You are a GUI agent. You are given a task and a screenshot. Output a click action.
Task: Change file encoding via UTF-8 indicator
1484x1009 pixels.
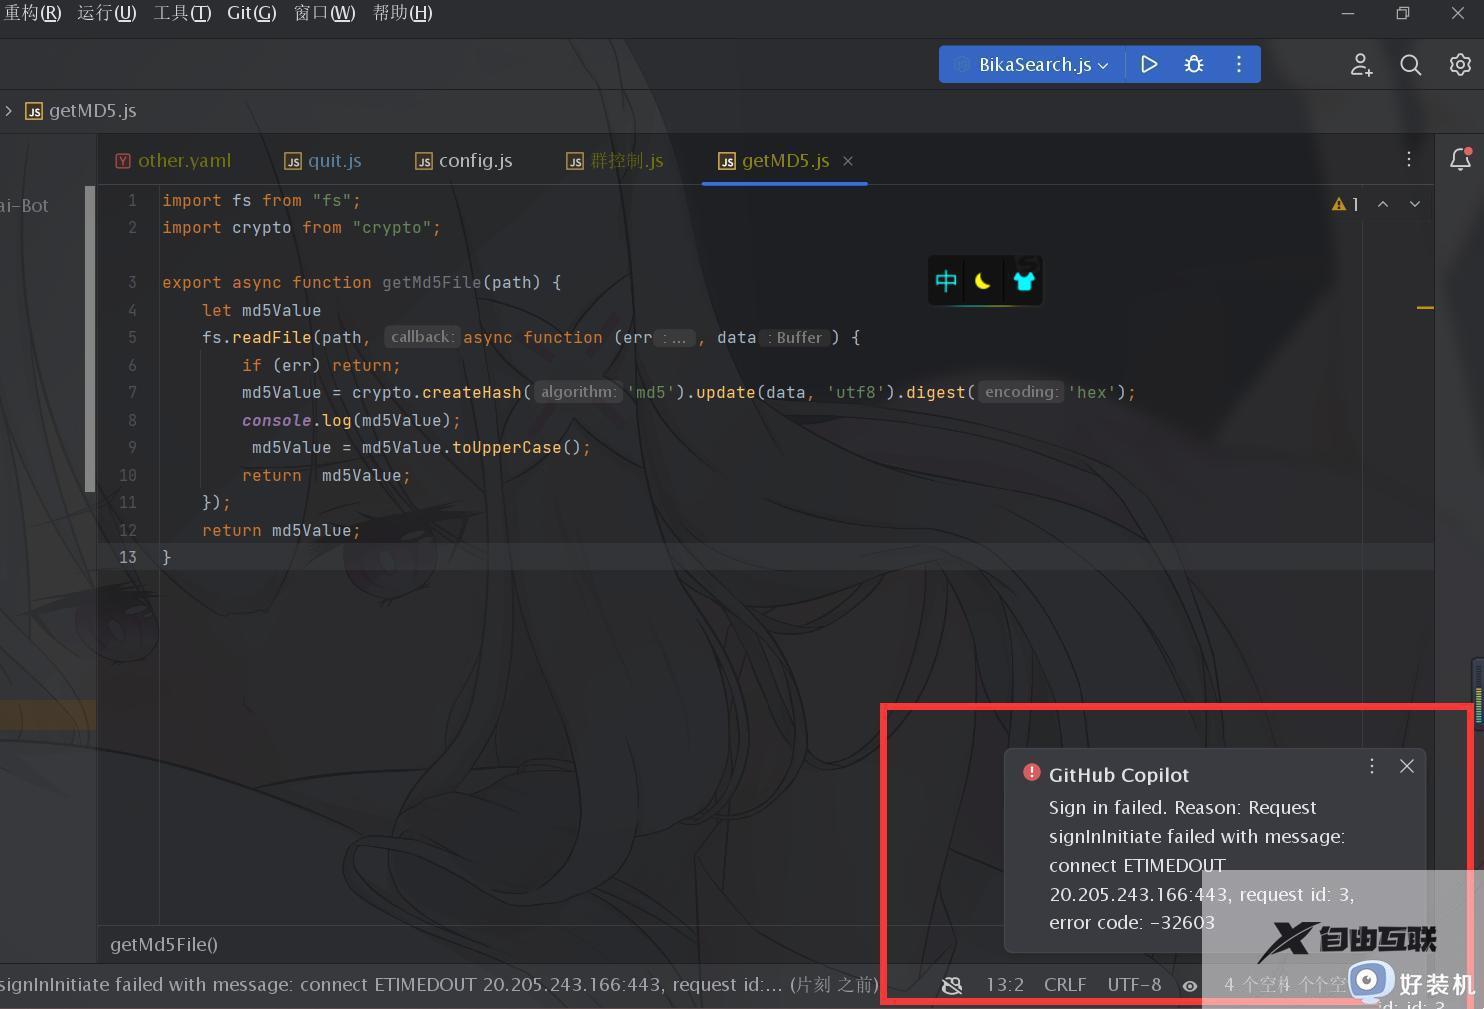[1133, 985]
